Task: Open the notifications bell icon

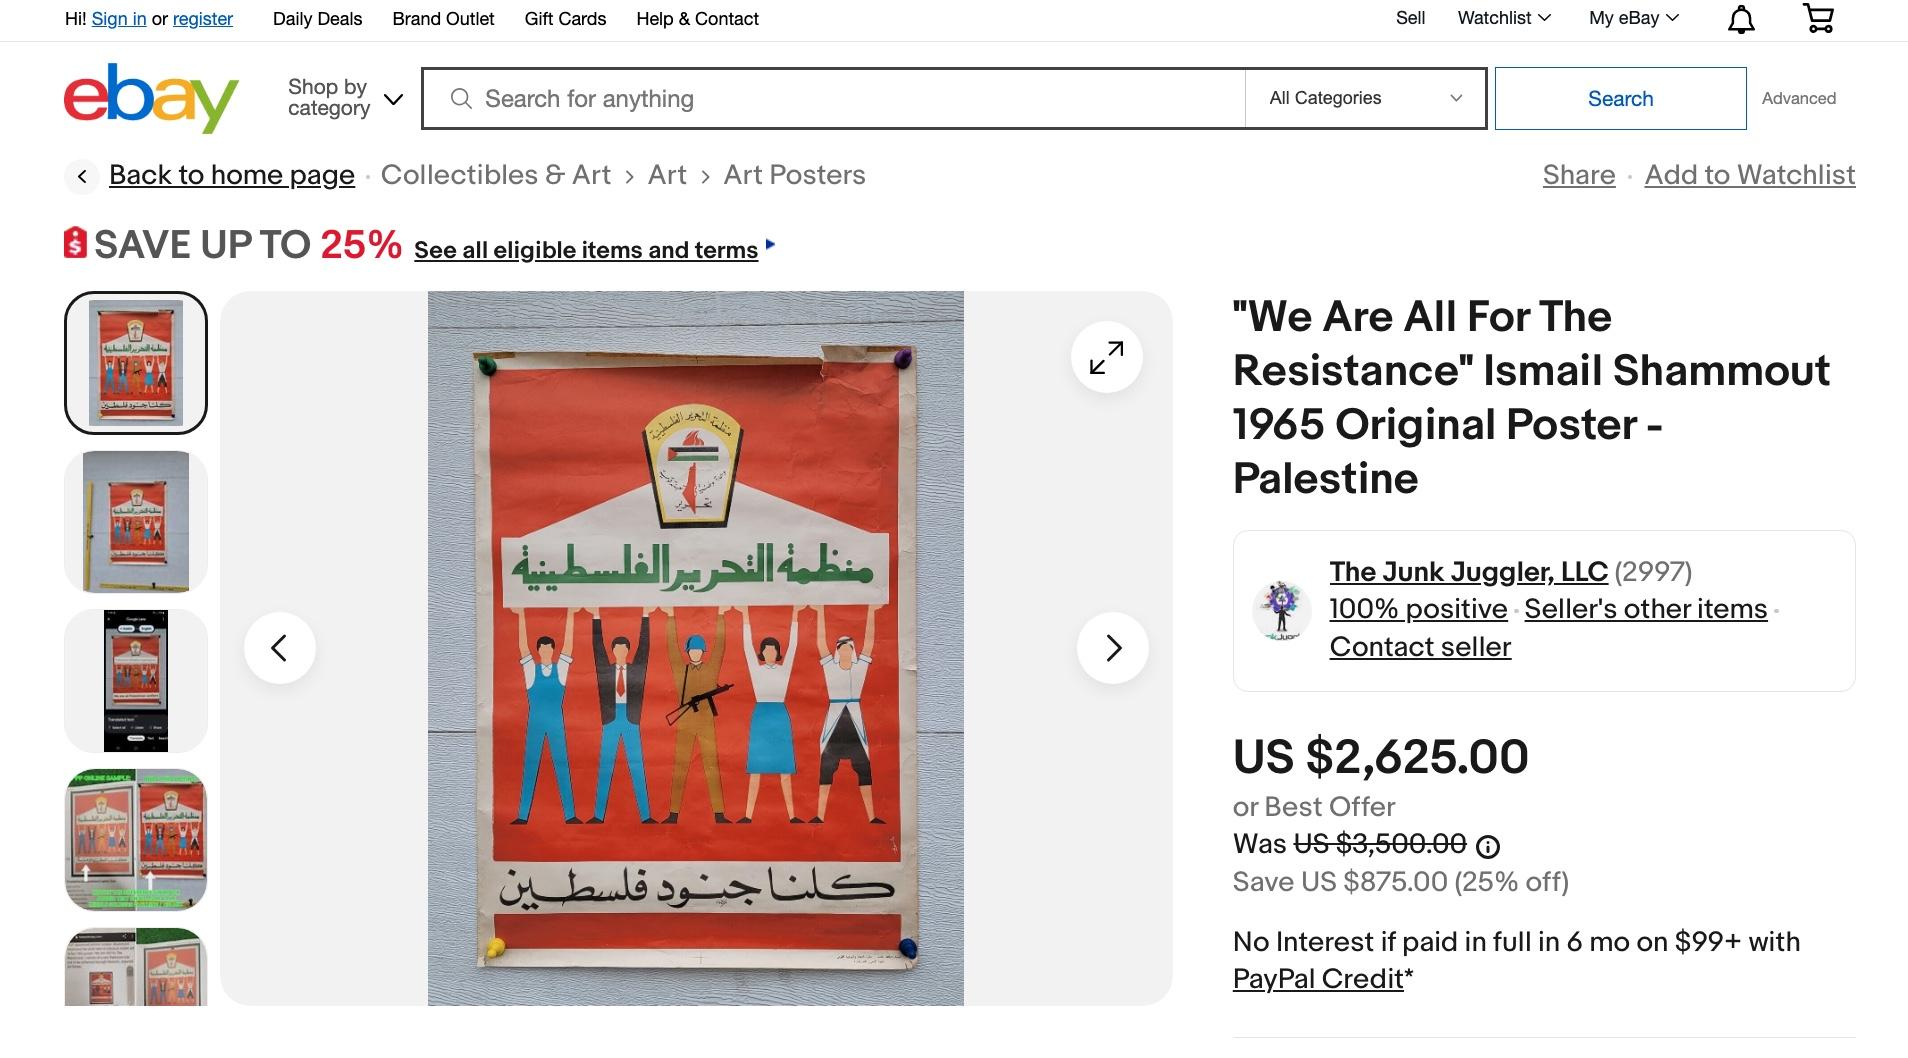Action: point(1741,19)
